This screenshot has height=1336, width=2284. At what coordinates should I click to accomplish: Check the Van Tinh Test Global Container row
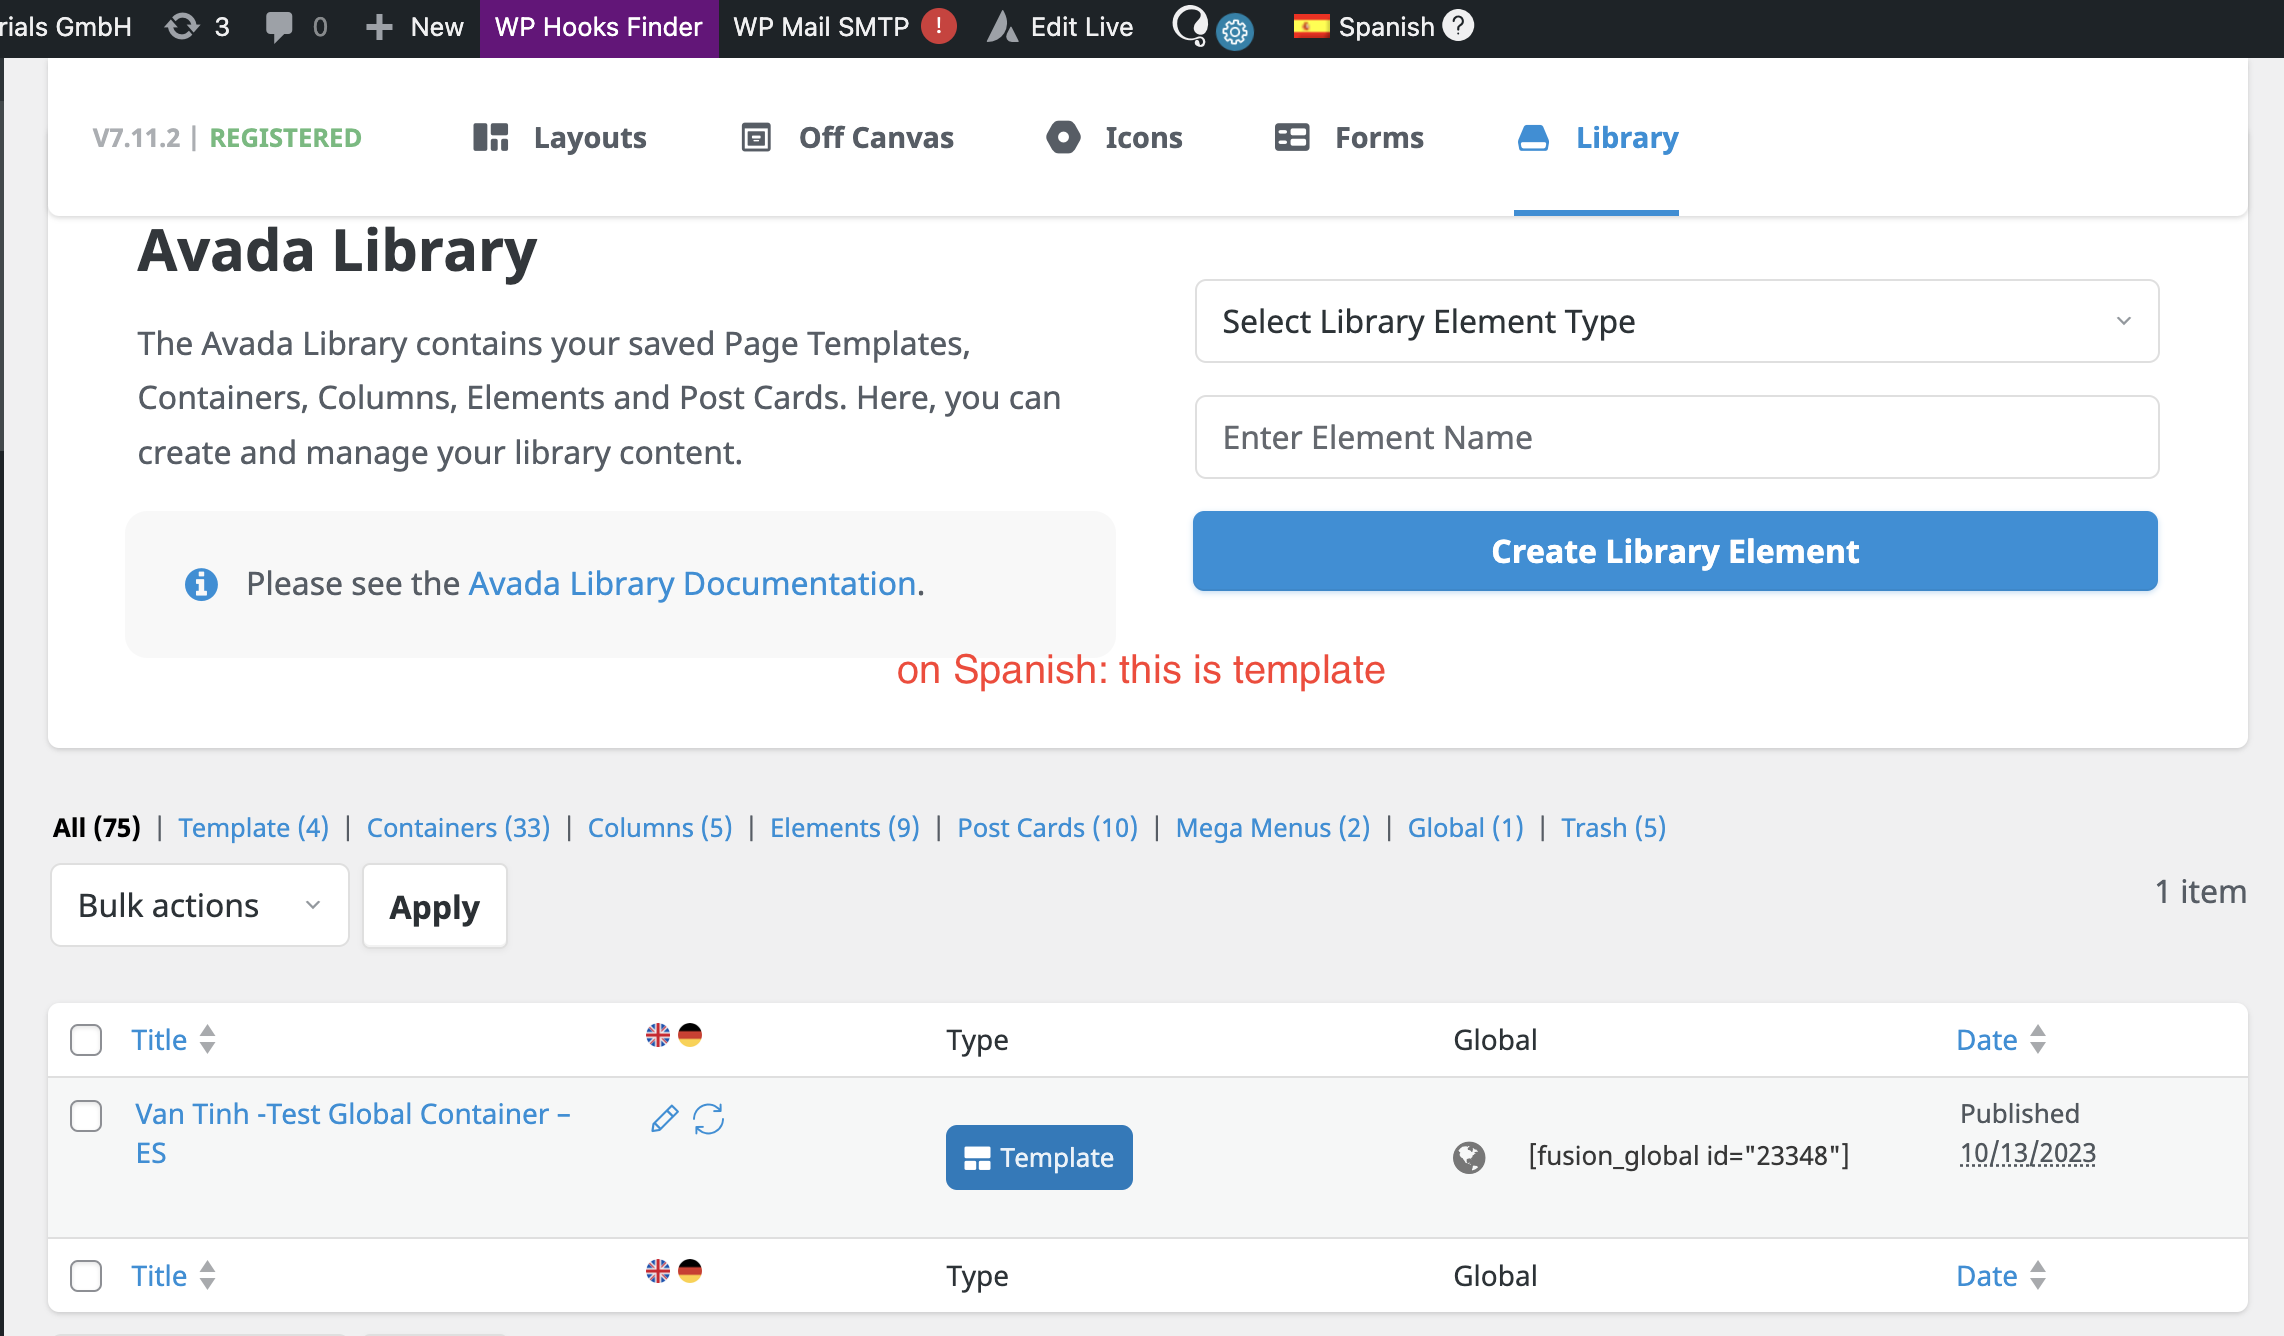point(86,1116)
